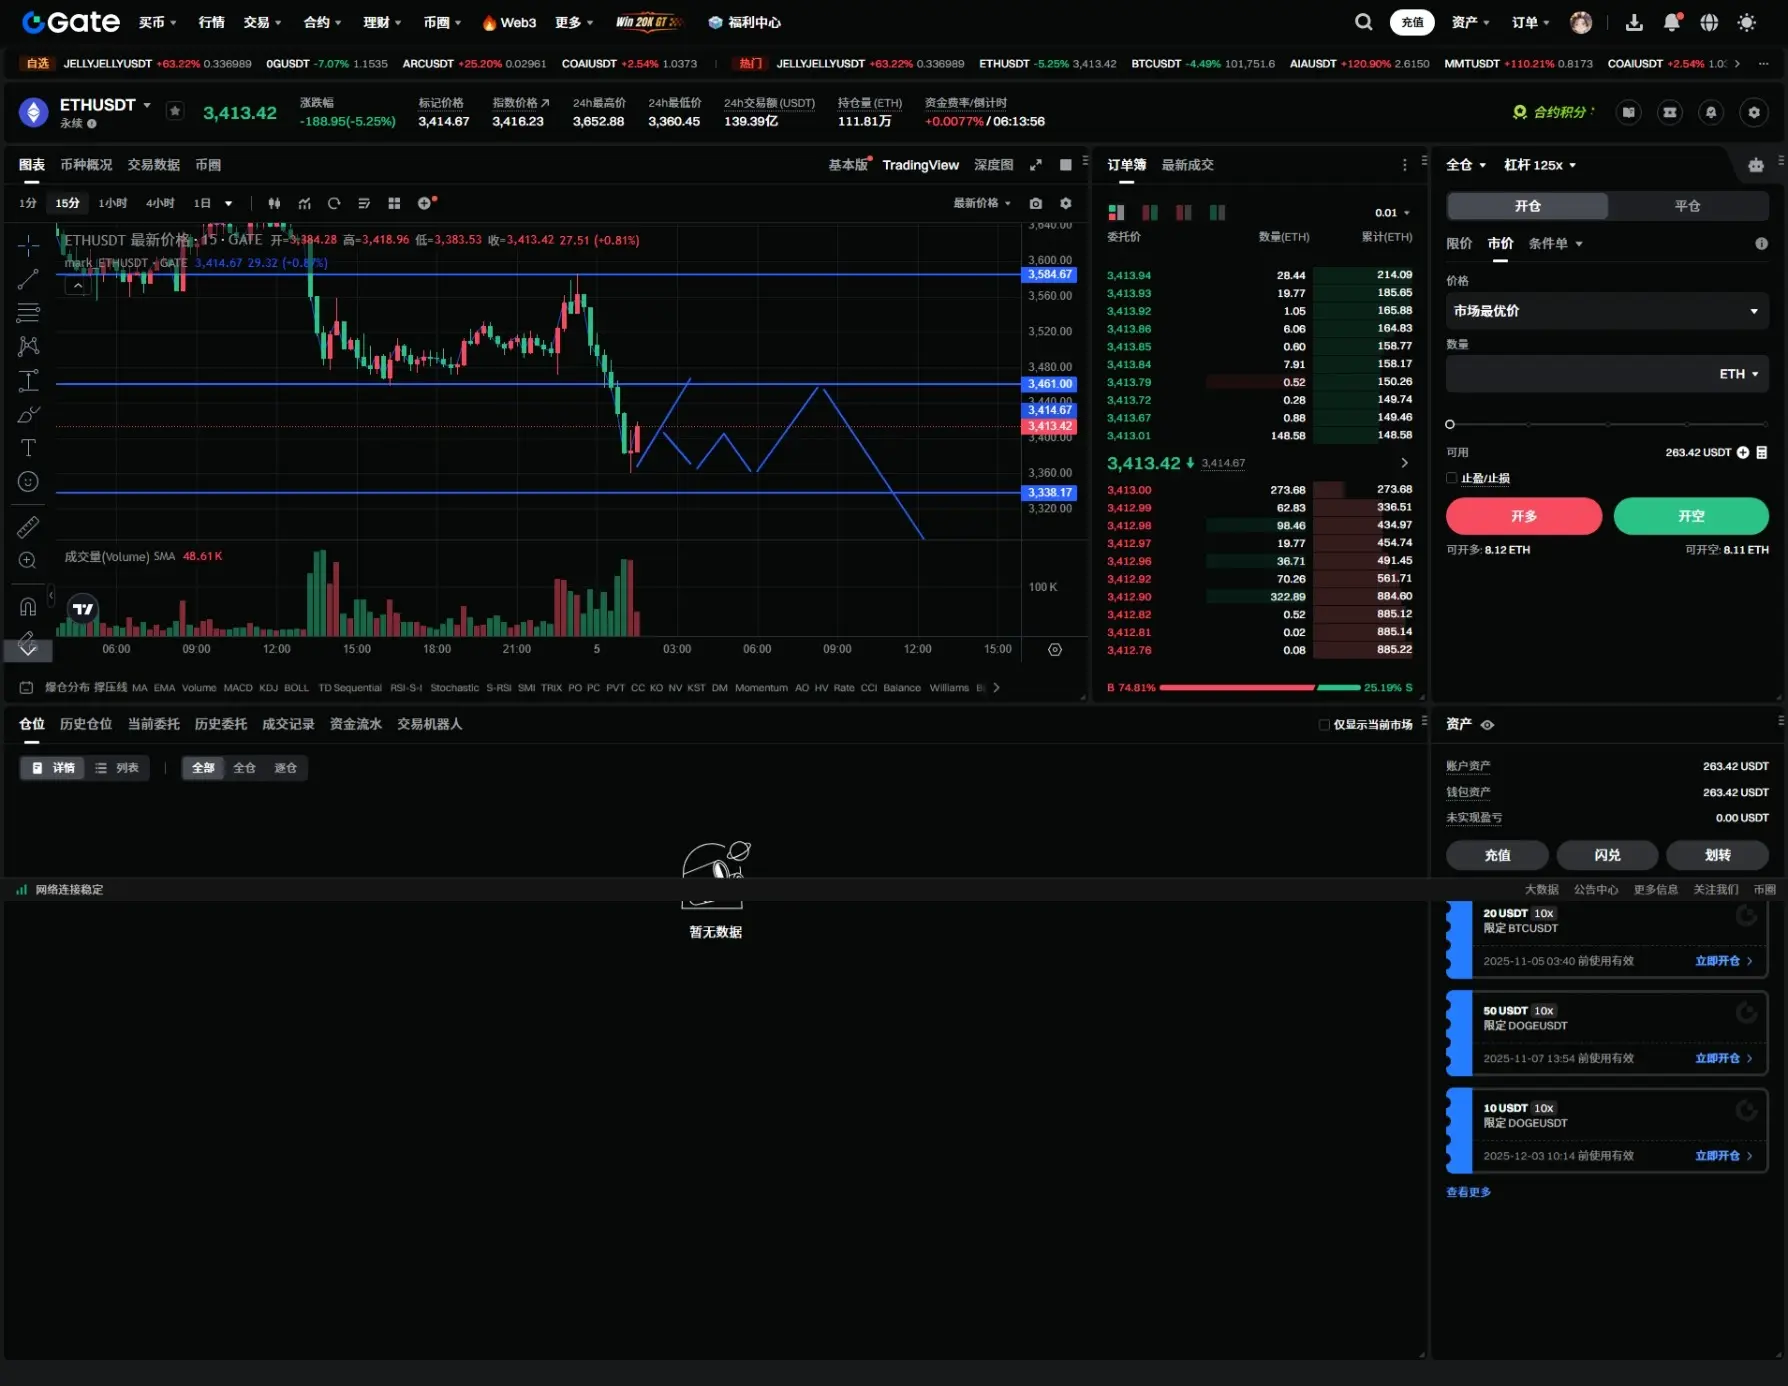This screenshot has width=1788, height=1386.
Task: Open the user avatar menu
Action: (x=1581, y=22)
